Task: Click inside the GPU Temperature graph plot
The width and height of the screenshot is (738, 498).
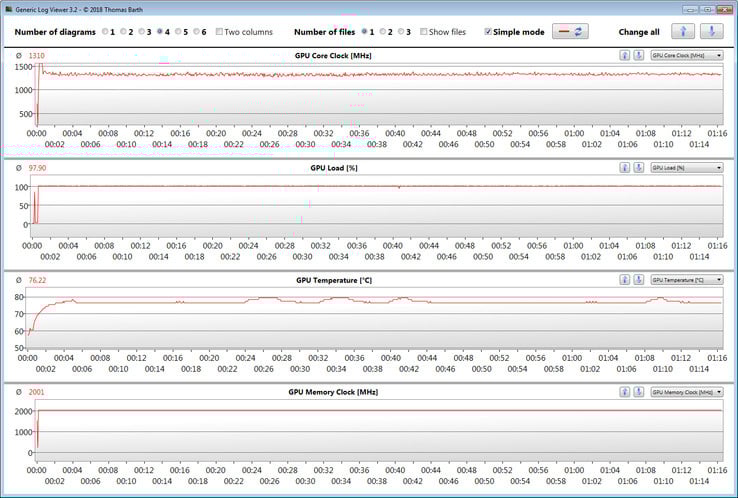Action: click(375, 318)
